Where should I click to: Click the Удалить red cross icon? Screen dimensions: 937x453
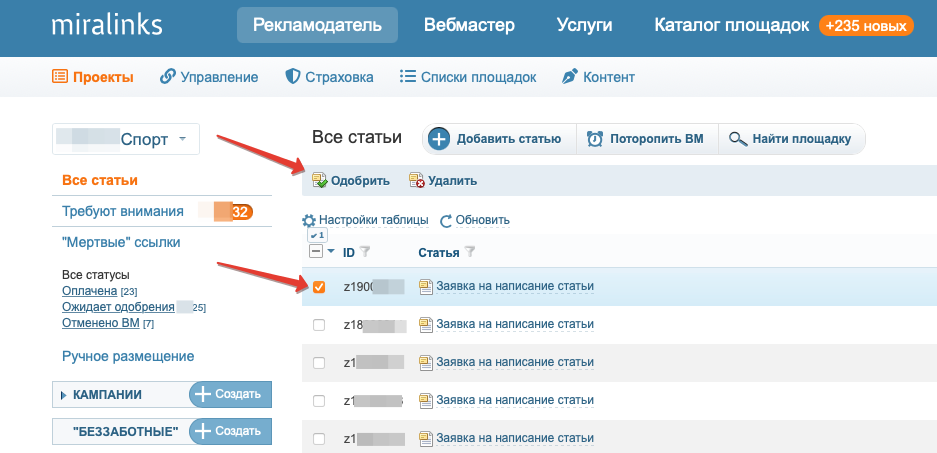click(x=417, y=180)
